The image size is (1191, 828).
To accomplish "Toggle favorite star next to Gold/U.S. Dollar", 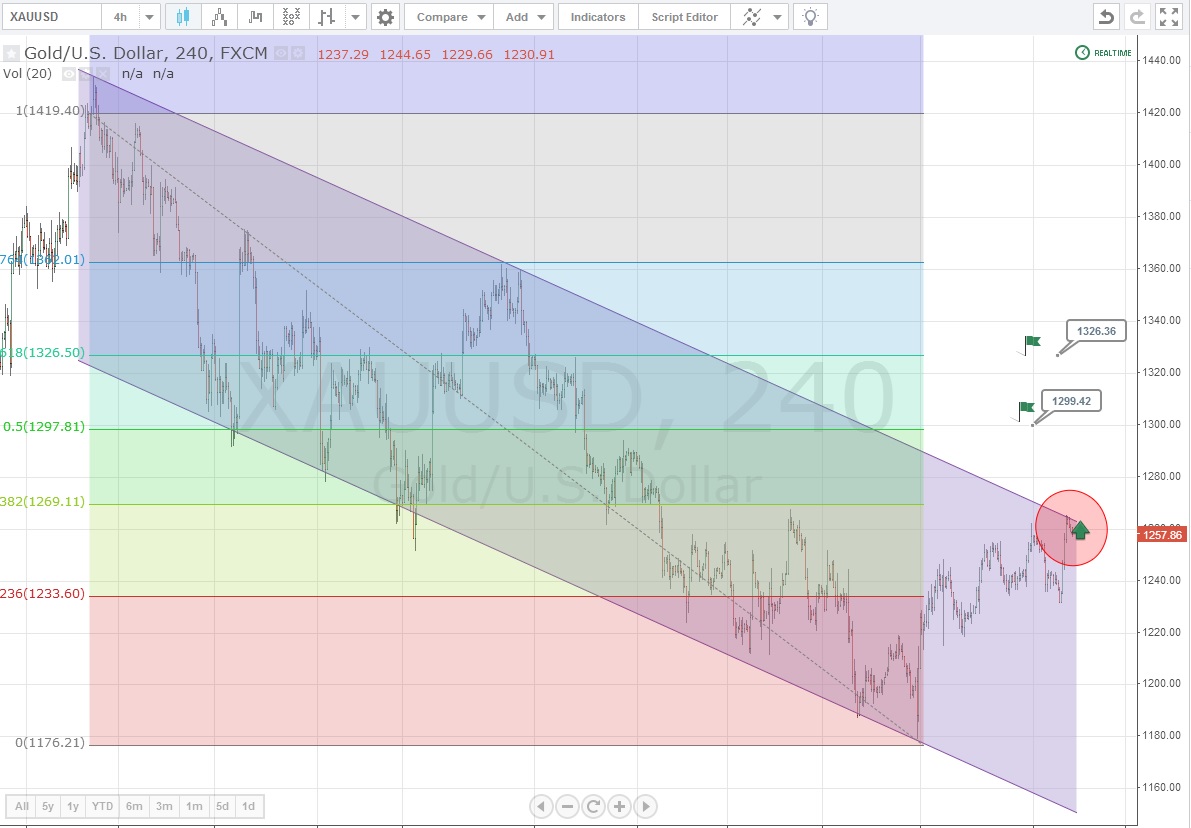I will [x=11, y=53].
